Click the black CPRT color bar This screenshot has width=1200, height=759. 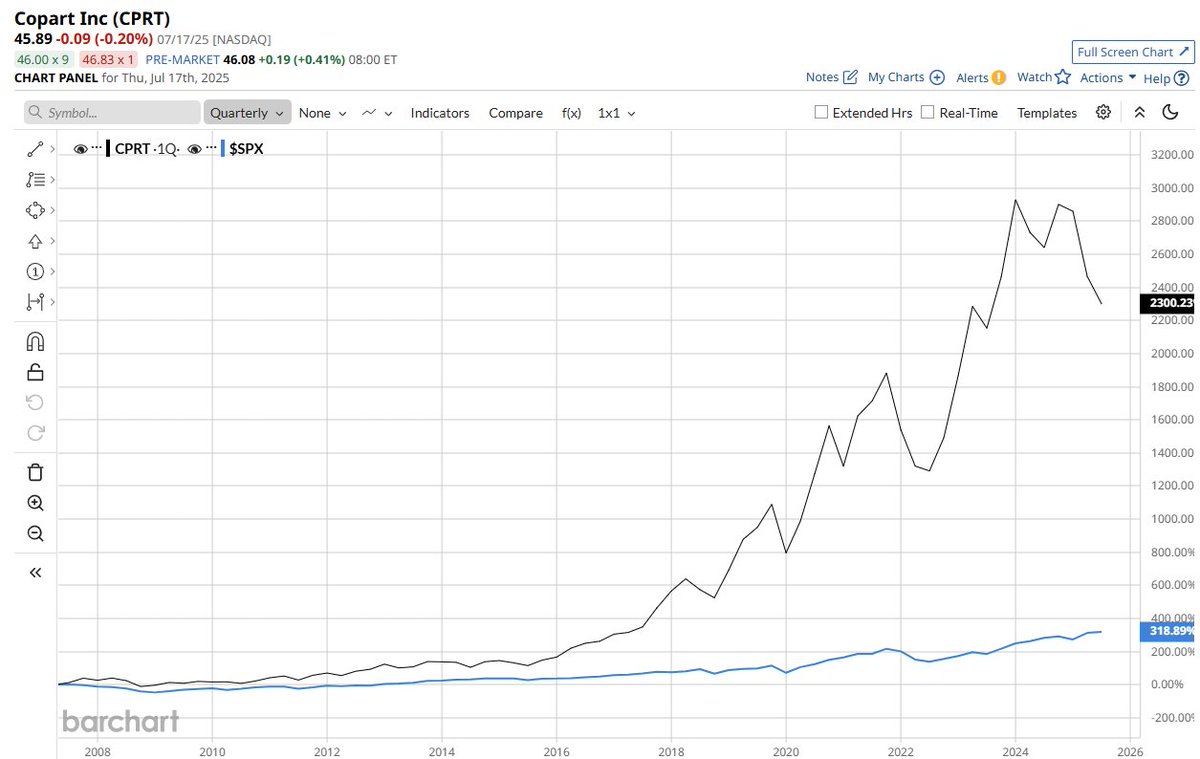click(108, 148)
